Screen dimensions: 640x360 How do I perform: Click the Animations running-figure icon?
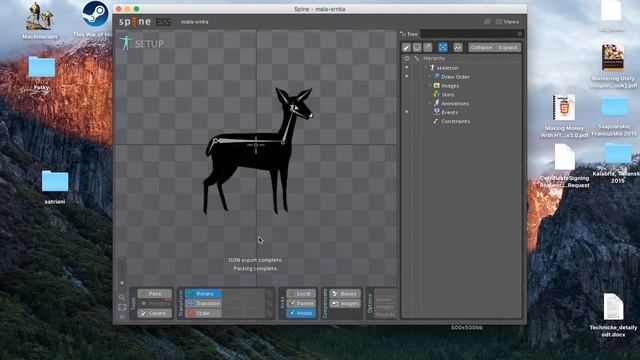[x=436, y=103]
